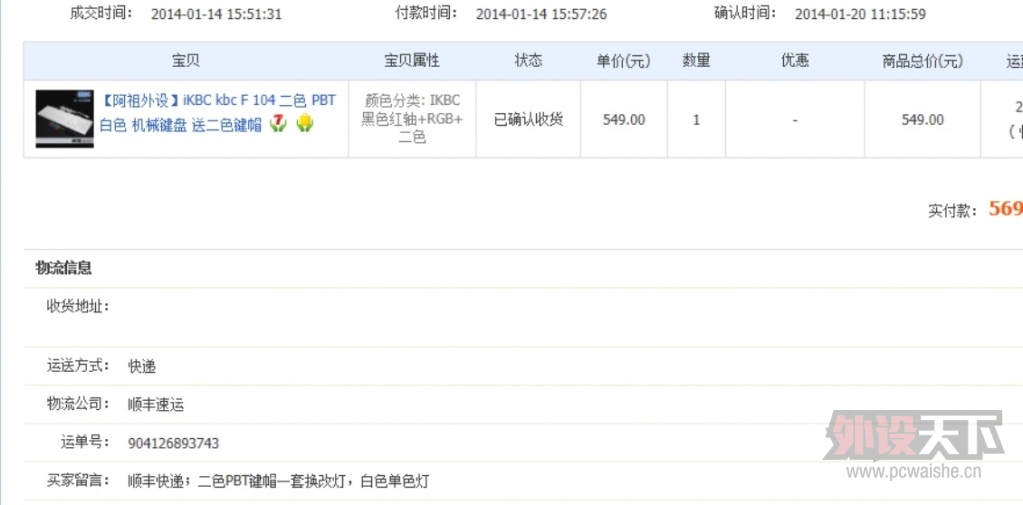Click the 顺丰速运 logistics company name
This screenshot has width=1023, height=505.
coord(156,405)
